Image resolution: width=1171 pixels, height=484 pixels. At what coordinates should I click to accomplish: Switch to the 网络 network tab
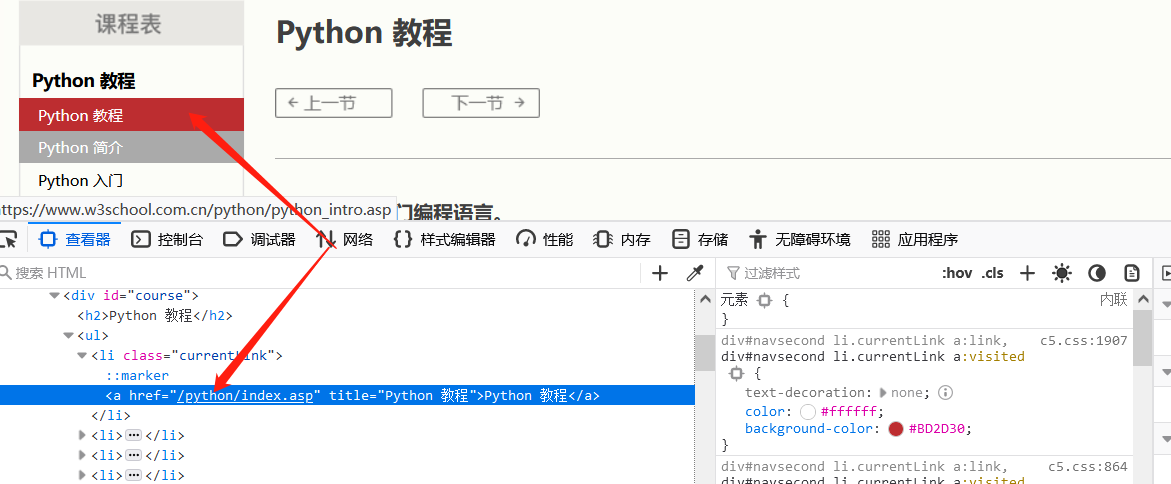click(344, 240)
